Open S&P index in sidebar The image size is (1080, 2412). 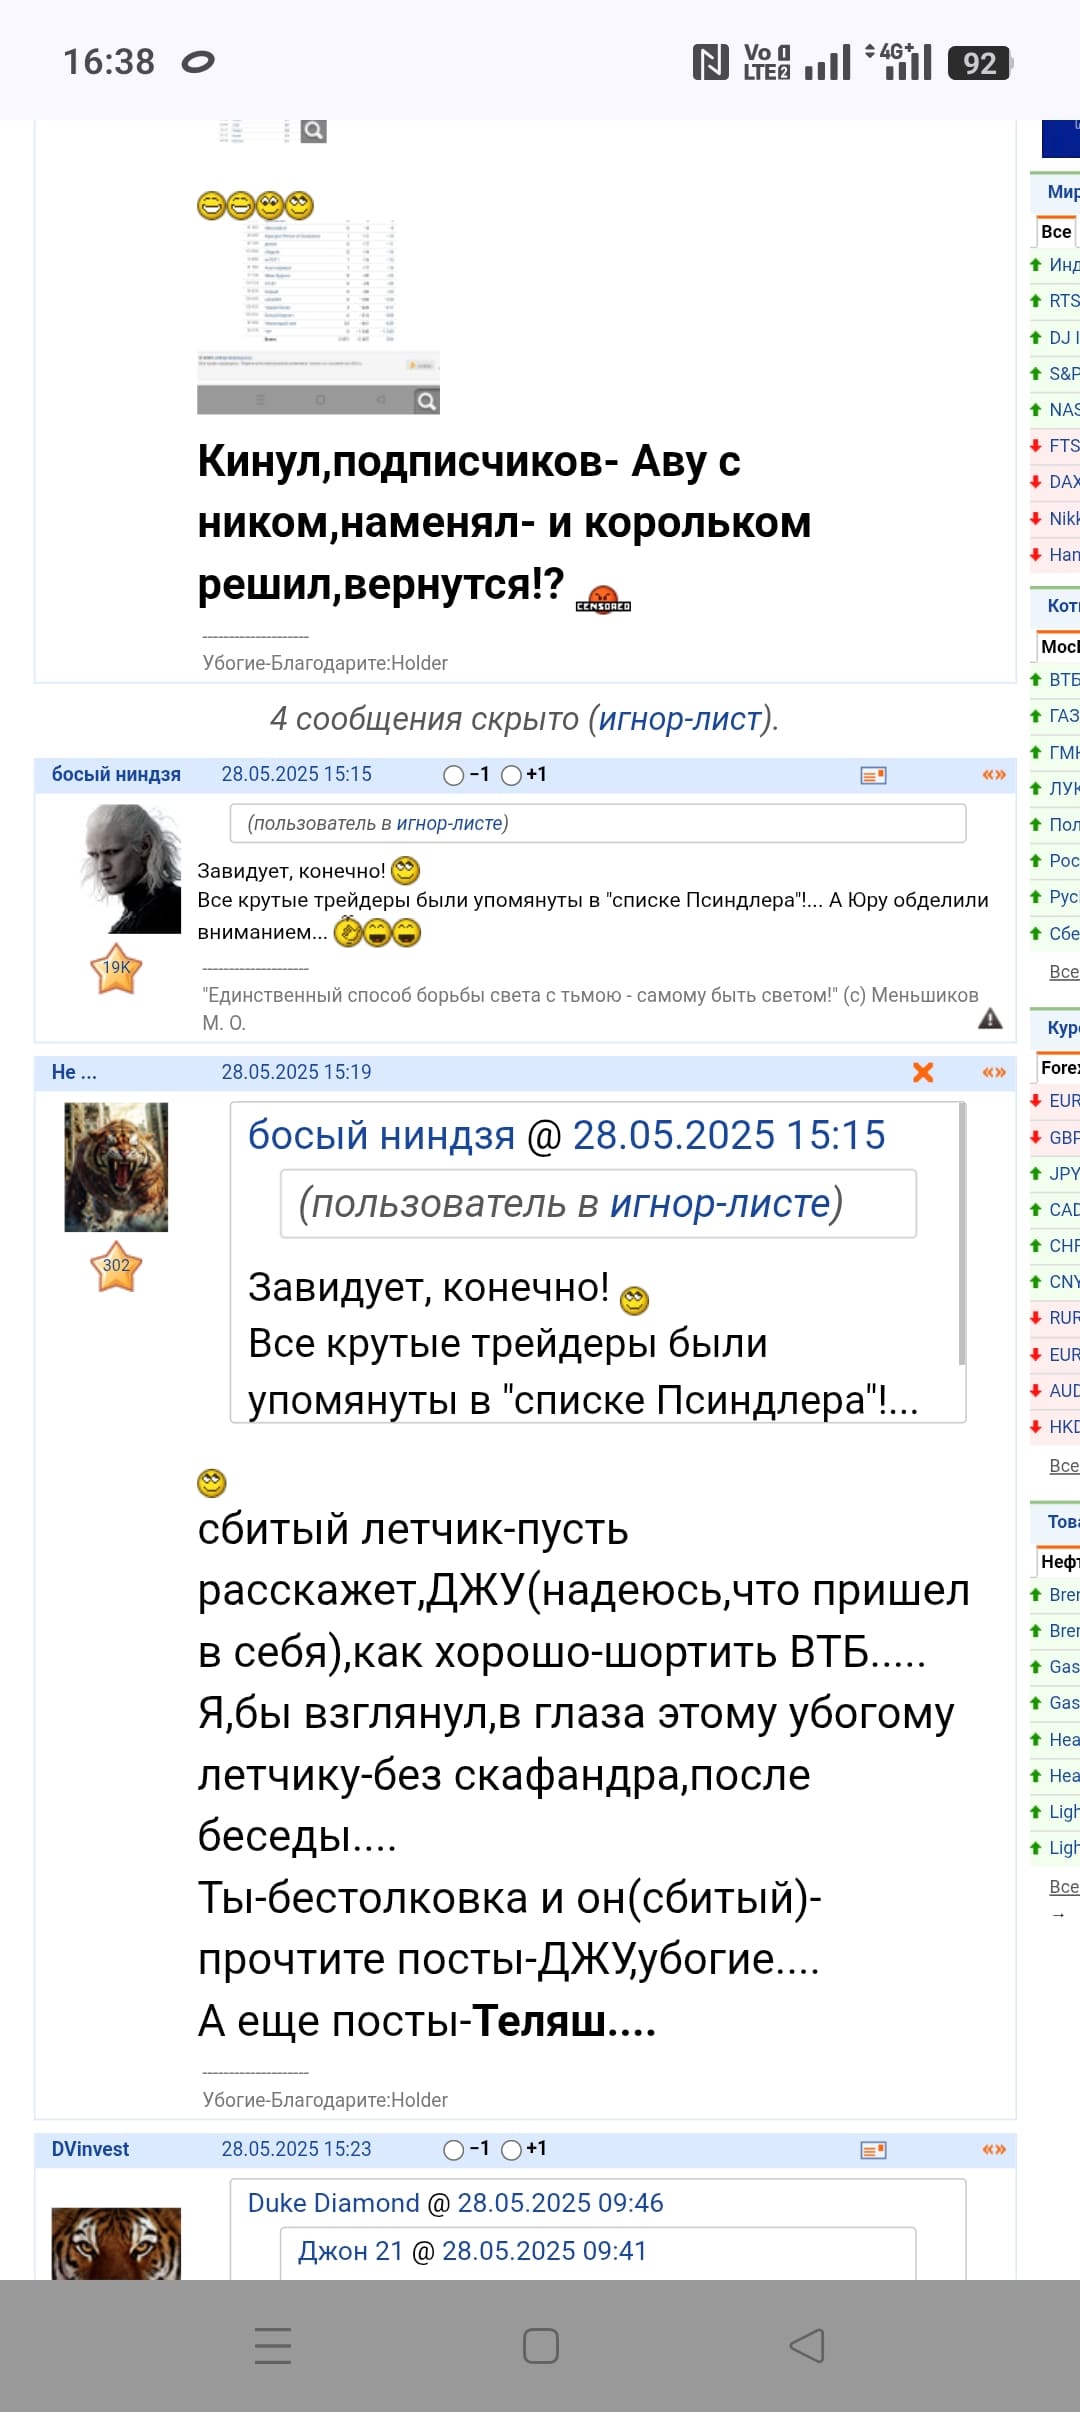click(x=1063, y=374)
